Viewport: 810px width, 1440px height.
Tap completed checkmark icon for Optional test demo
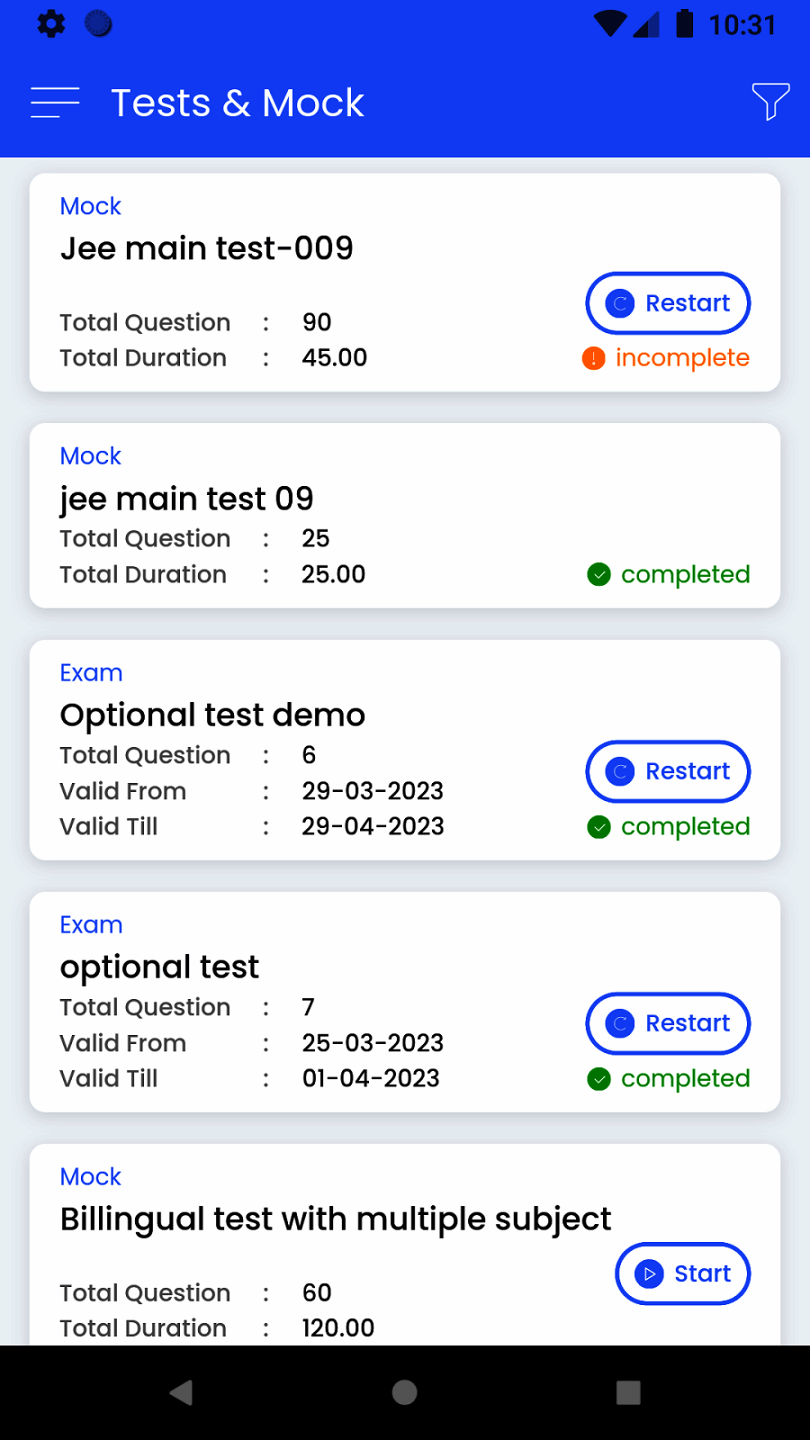click(x=599, y=827)
